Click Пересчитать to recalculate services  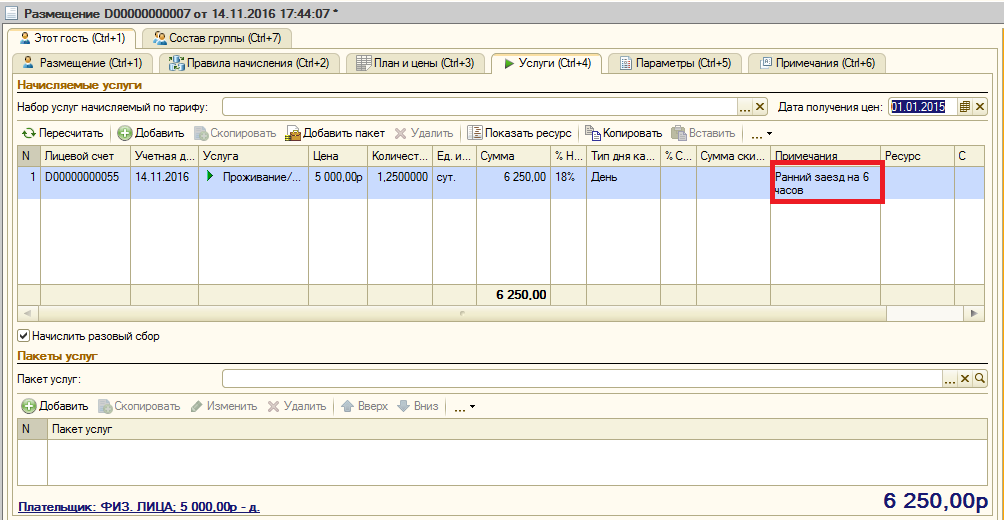click(x=62, y=133)
